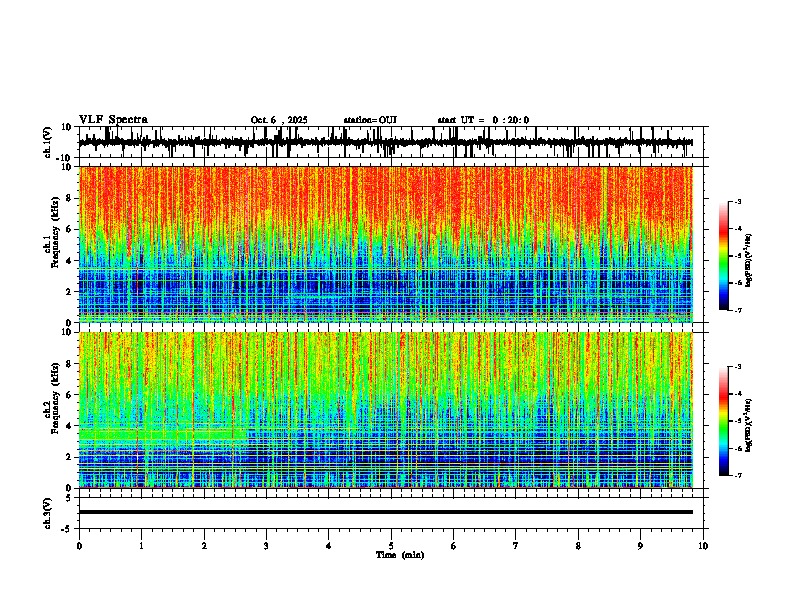Click the '-7' label on ch.1 color bar
The width and height of the screenshot is (792, 612).
(x=738, y=310)
